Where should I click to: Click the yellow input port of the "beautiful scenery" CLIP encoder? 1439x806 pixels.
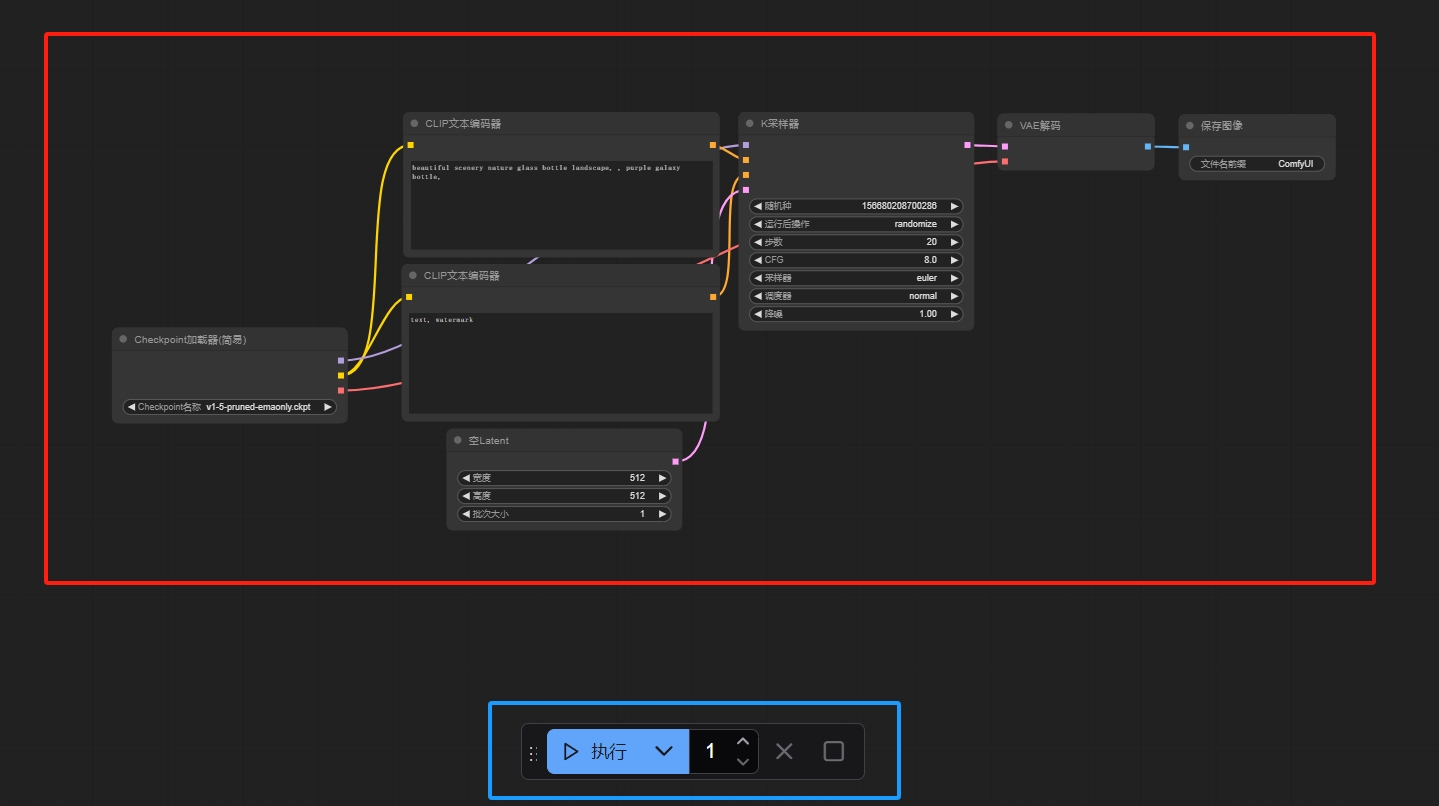pos(411,145)
